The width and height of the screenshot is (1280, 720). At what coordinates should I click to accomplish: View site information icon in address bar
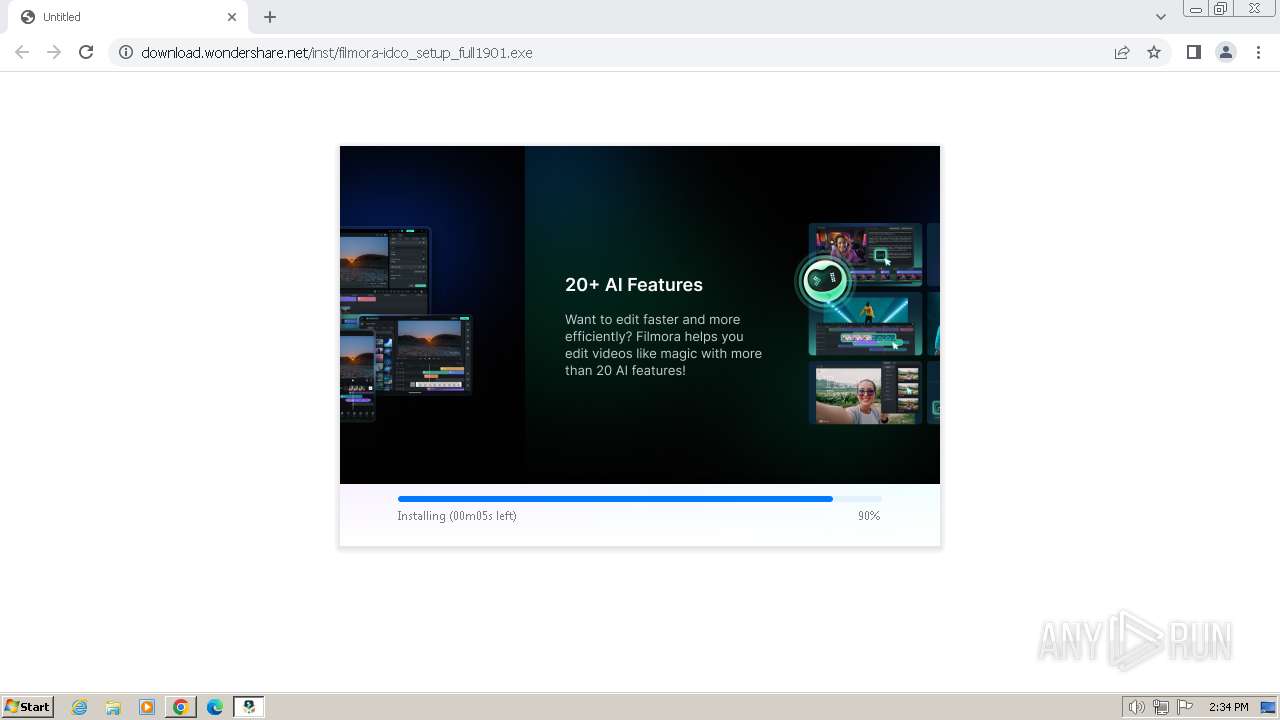coord(126,52)
